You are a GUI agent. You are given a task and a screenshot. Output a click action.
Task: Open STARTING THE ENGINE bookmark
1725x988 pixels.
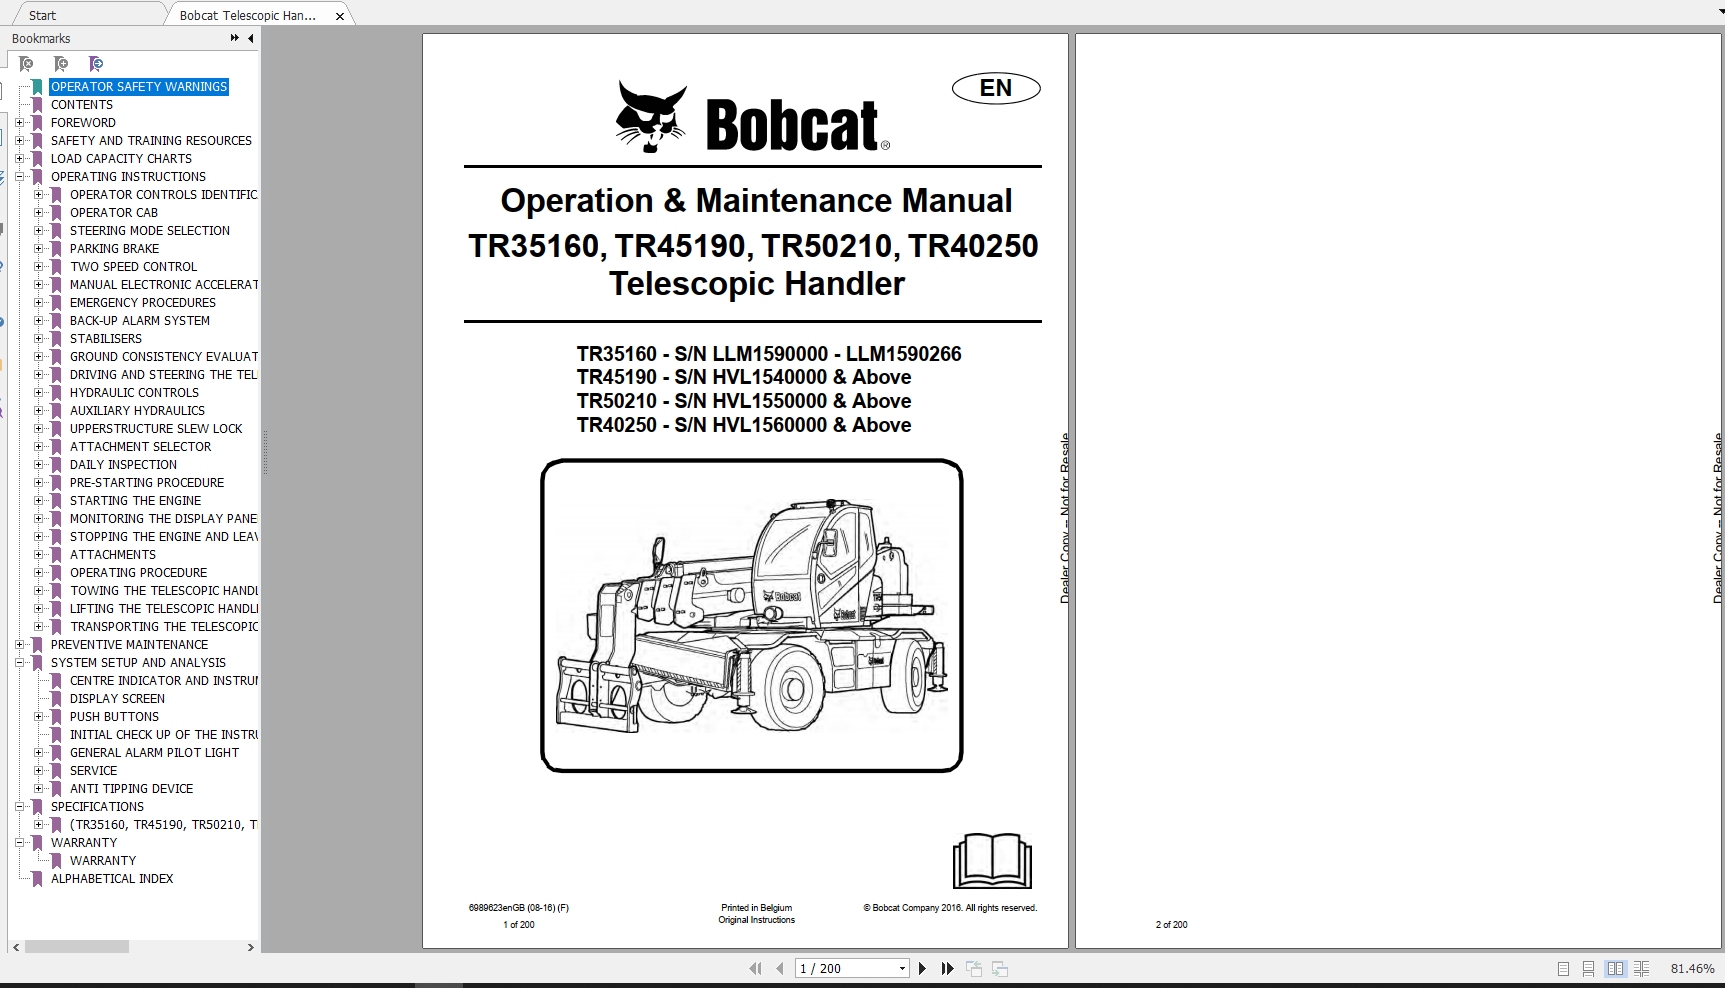coord(135,501)
